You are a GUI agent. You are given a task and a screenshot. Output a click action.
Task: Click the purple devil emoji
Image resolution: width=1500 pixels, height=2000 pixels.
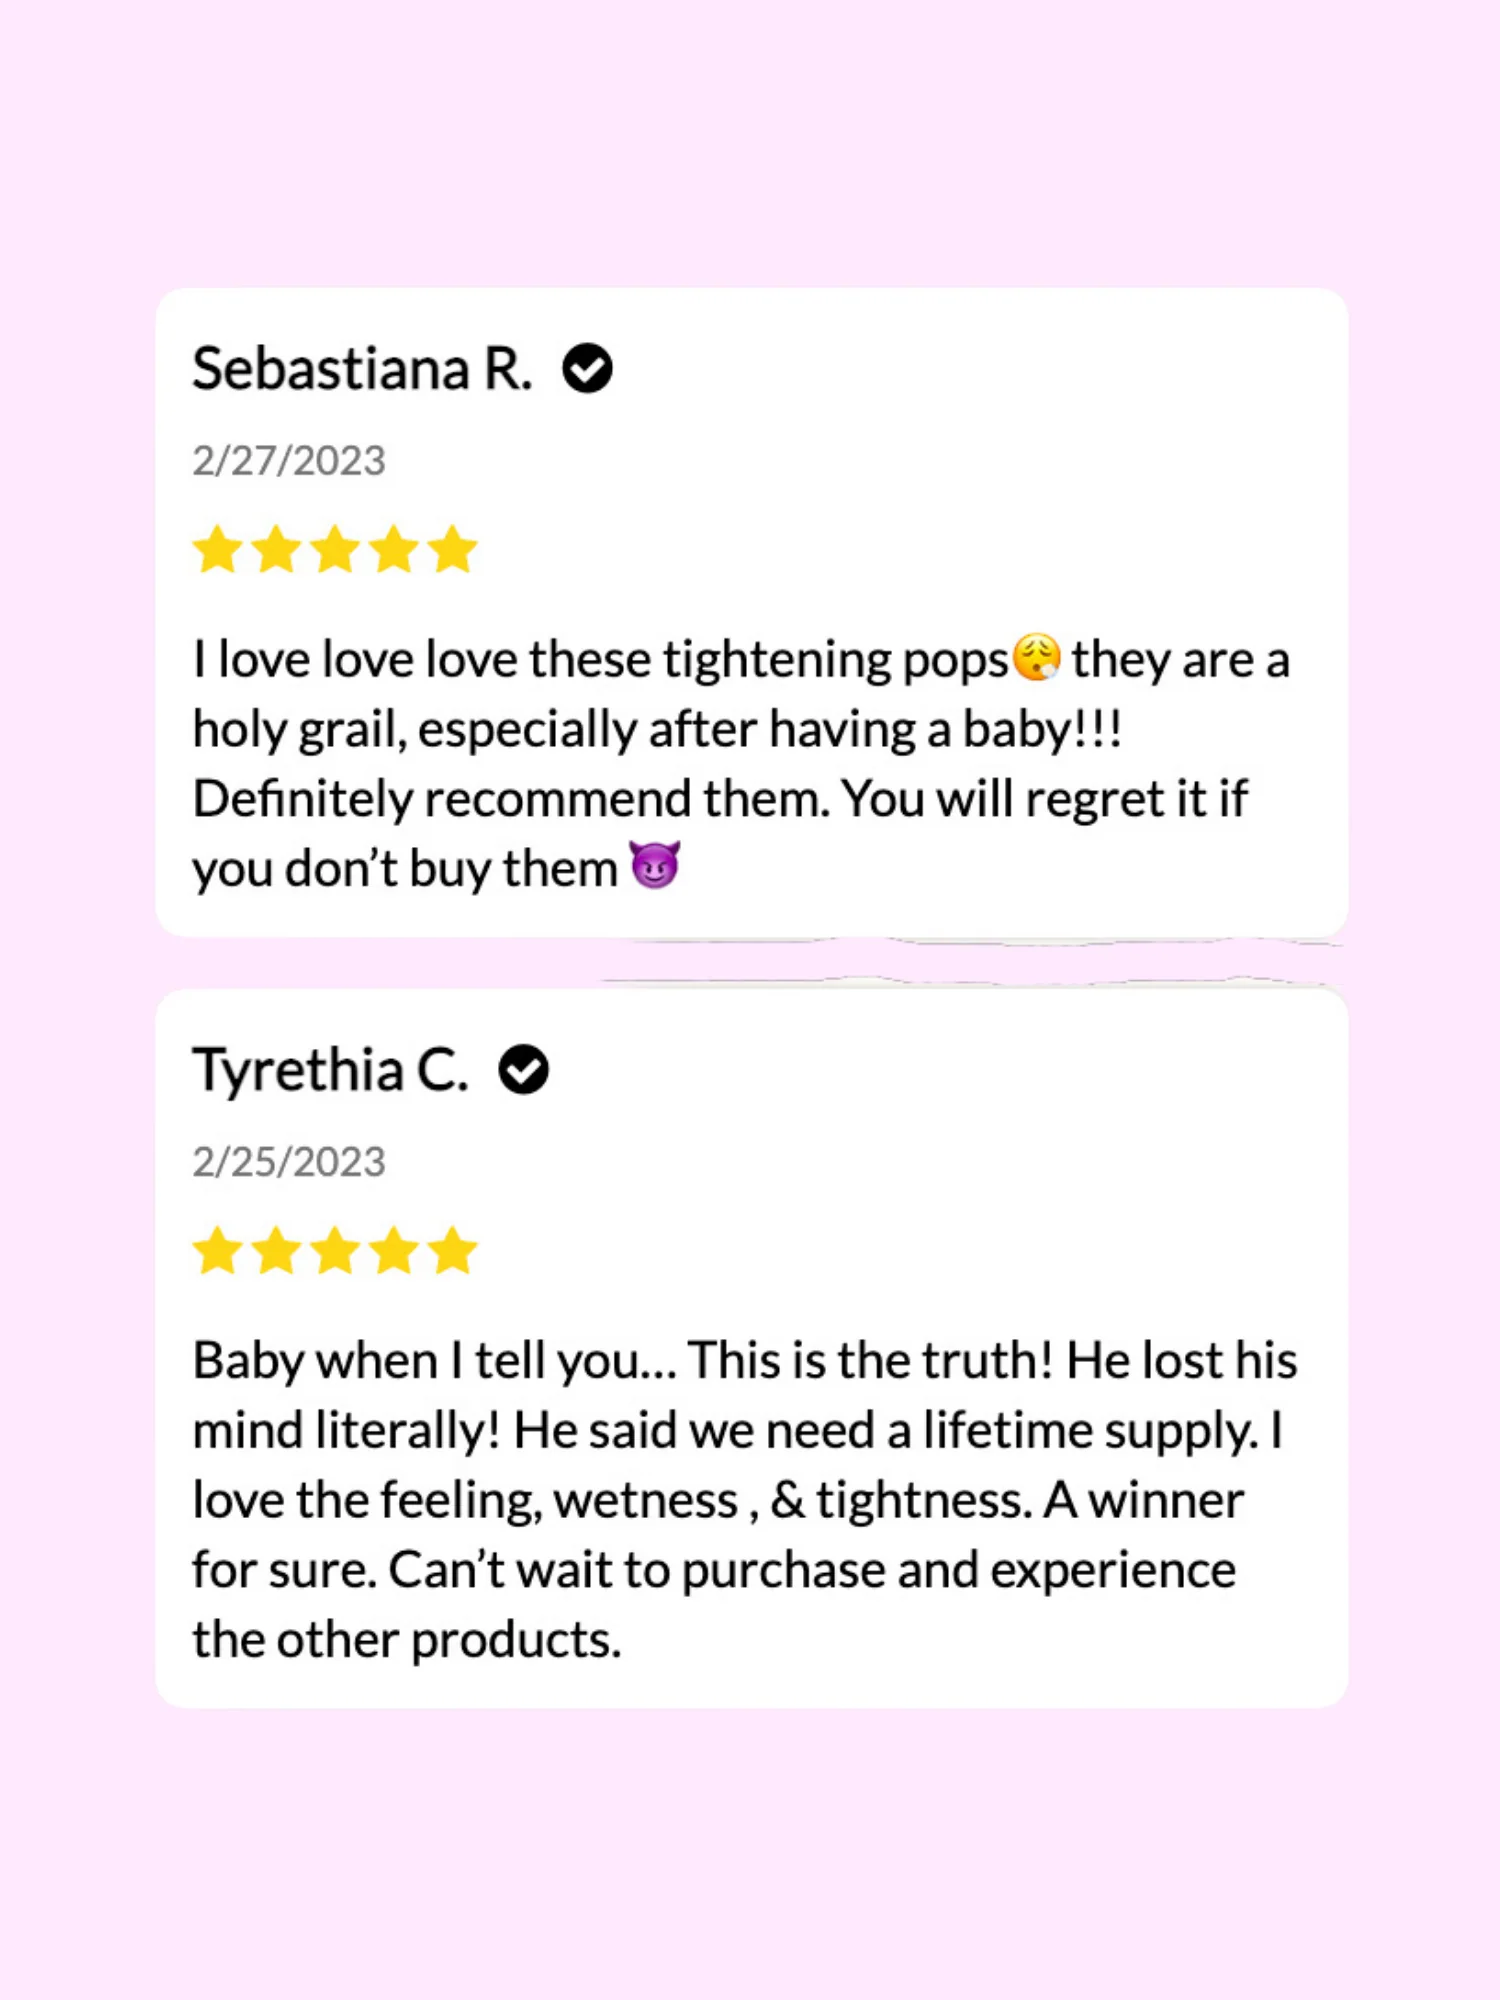(655, 865)
